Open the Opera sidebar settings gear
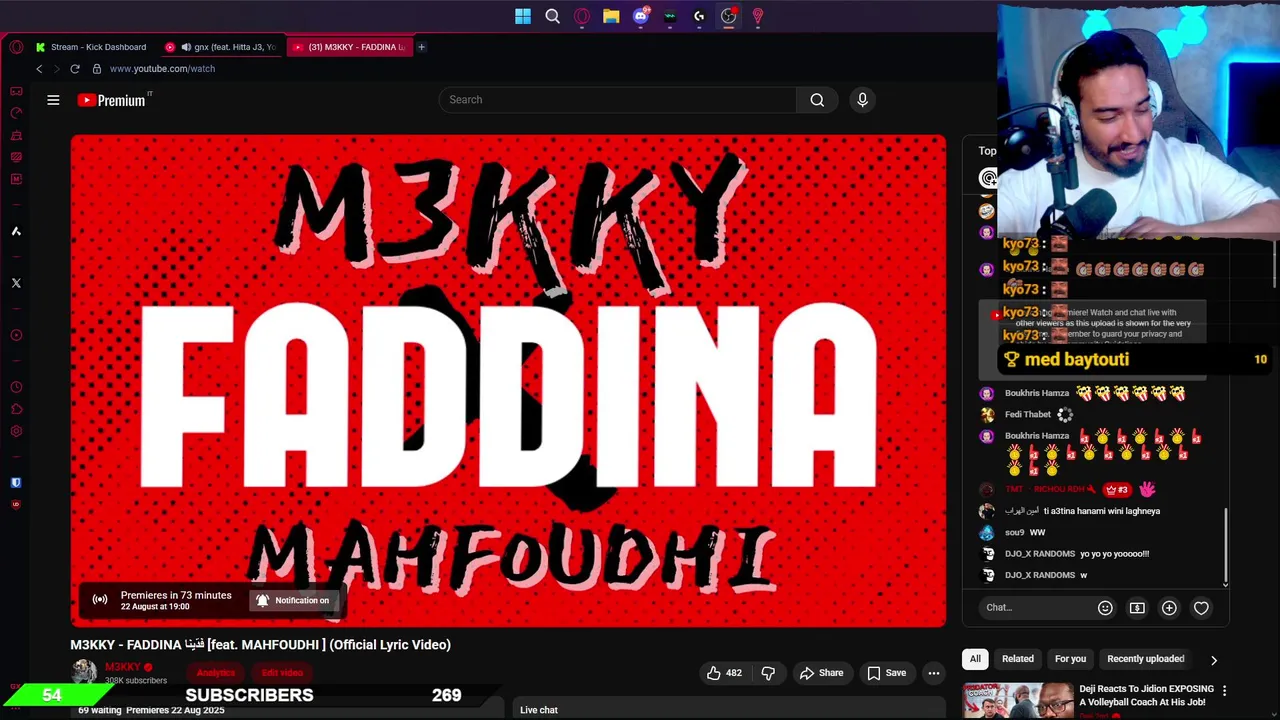 [16, 431]
